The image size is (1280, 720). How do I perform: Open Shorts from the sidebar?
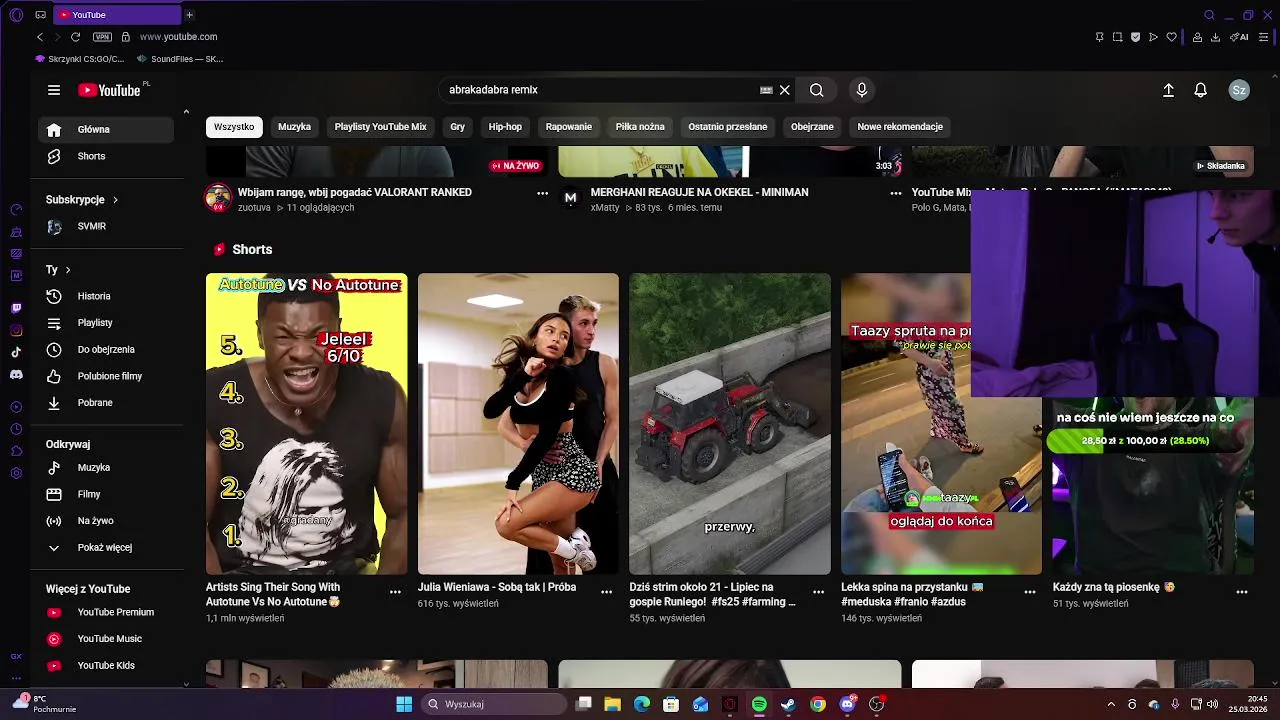[x=106, y=156]
